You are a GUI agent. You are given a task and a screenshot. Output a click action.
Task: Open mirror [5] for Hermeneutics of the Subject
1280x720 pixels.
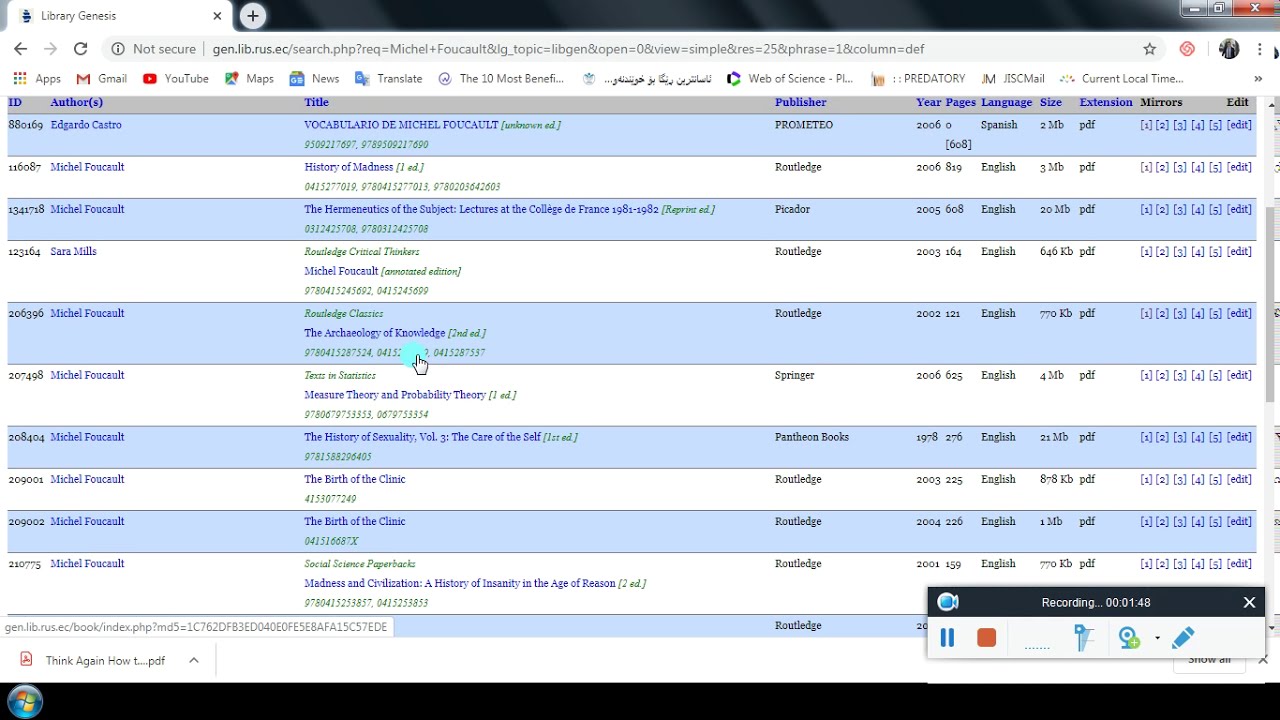tap(1215, 209)
